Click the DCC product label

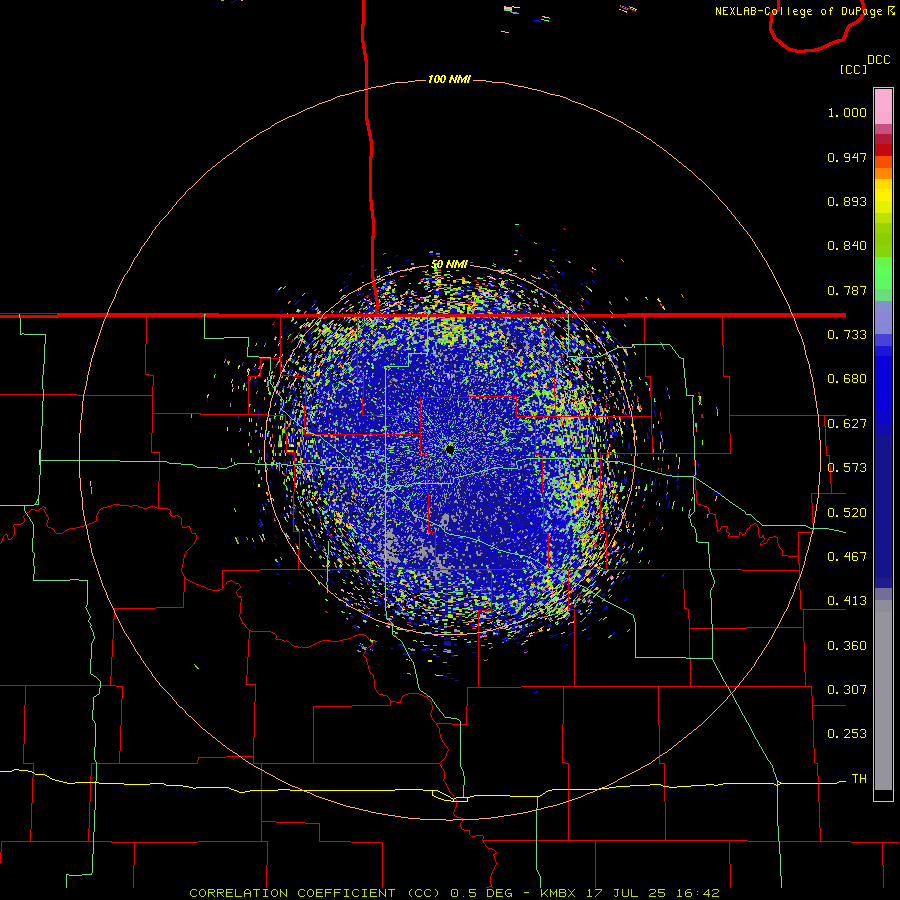pos(879,60)
